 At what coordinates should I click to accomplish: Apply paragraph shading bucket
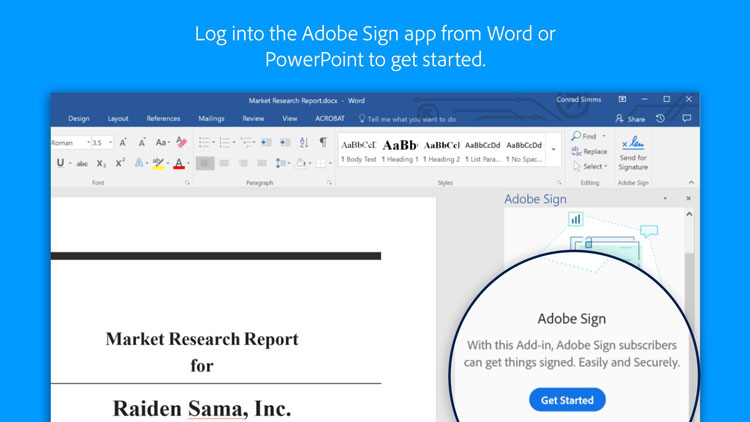tap(300, 163)
